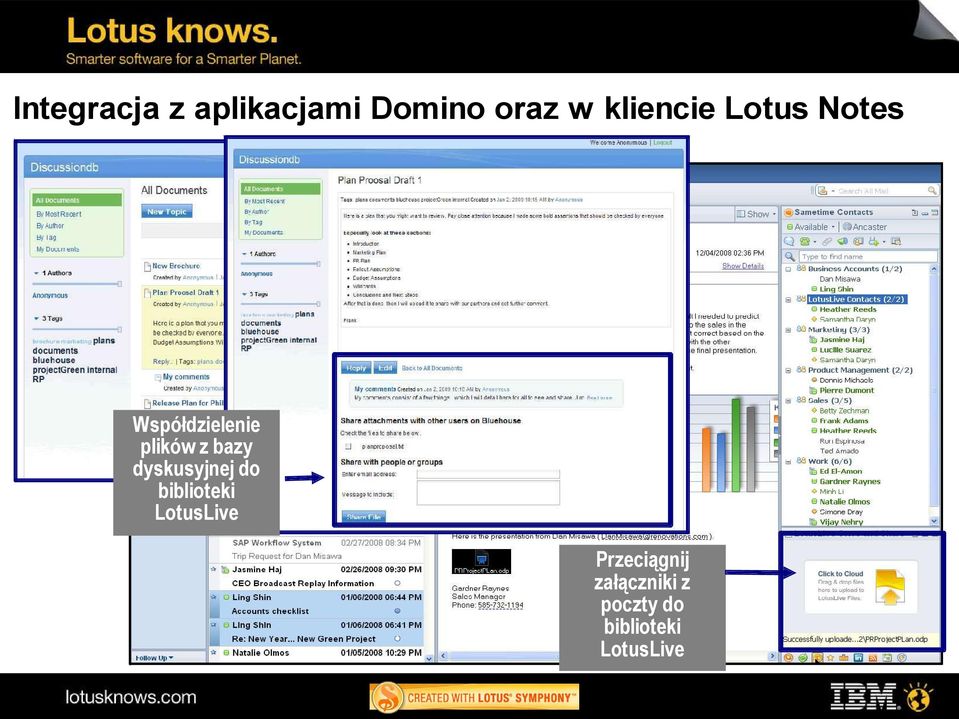Collapse the Work contacts group

coord(788,462)
